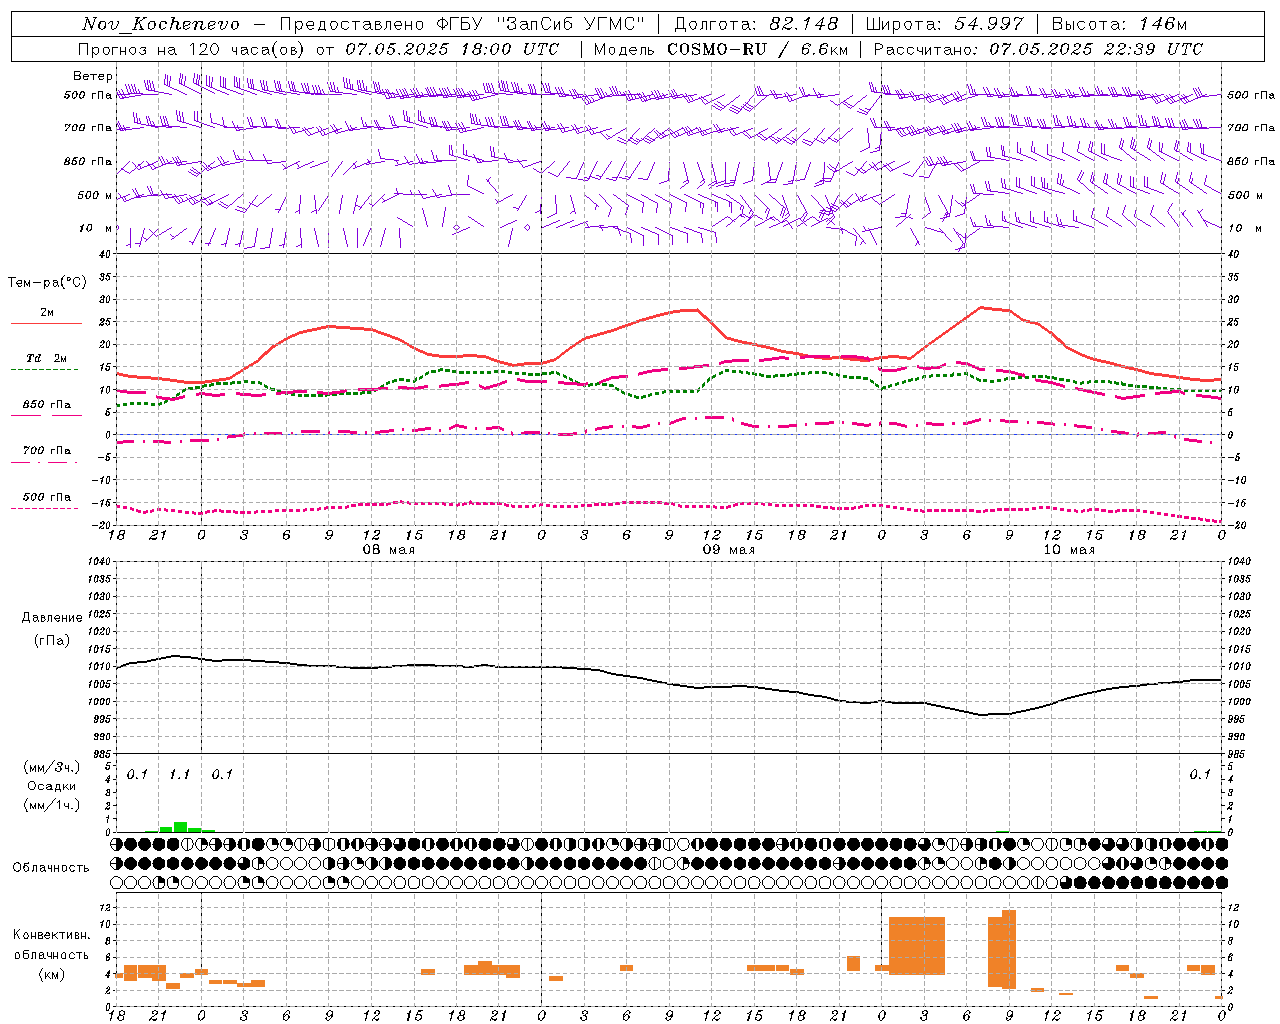Click the left pressure axis value 1040
This screenshot has height=1024, width=1280.
[97, 561]
